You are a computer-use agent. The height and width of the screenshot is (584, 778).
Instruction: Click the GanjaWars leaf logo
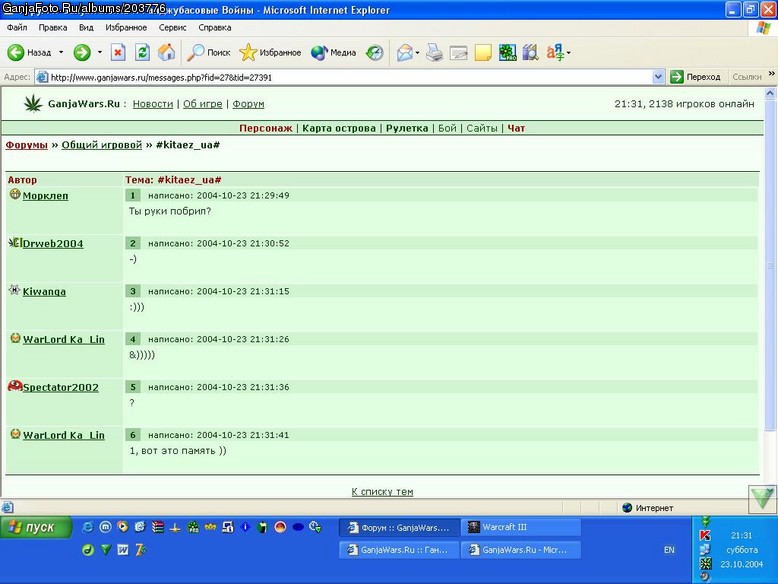coord(33,103)
